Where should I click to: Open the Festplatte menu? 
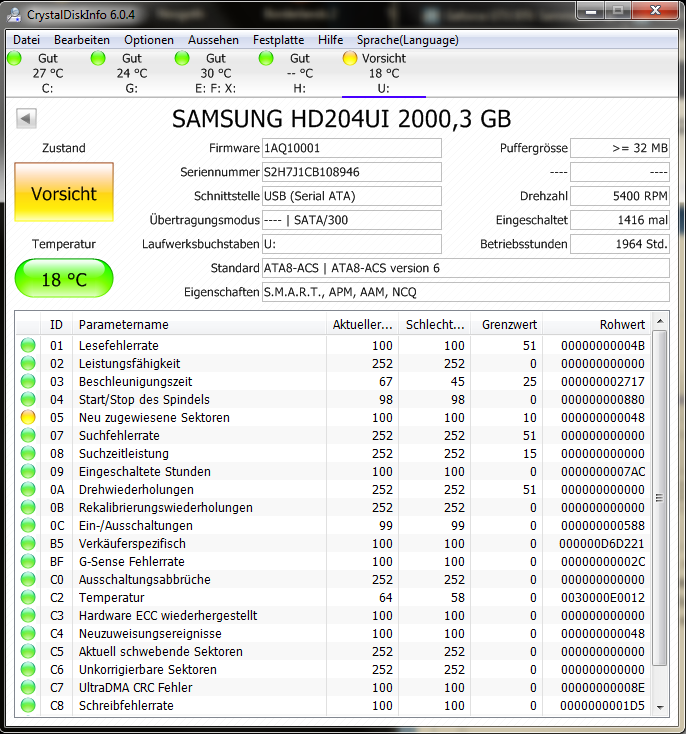(x=278, y=40)
